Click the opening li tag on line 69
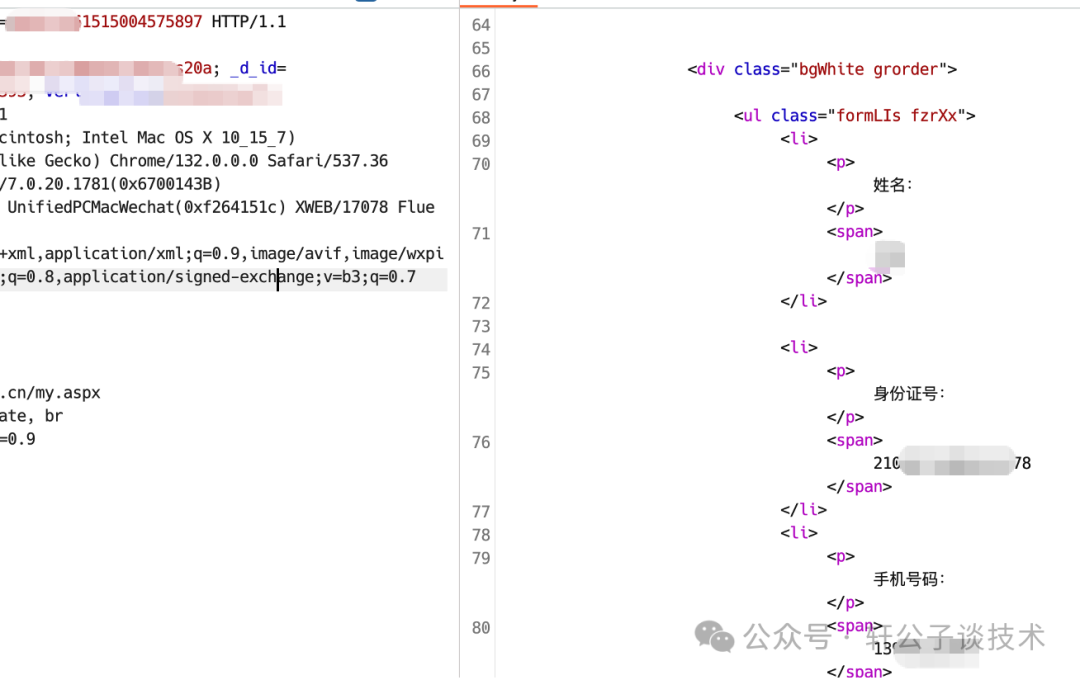 (x=799, y=138)
